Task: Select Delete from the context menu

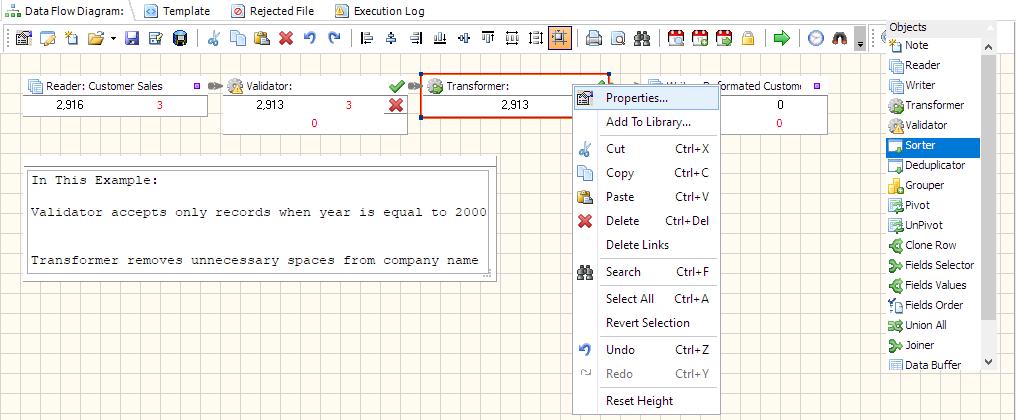Action: (x=647, y=221)
